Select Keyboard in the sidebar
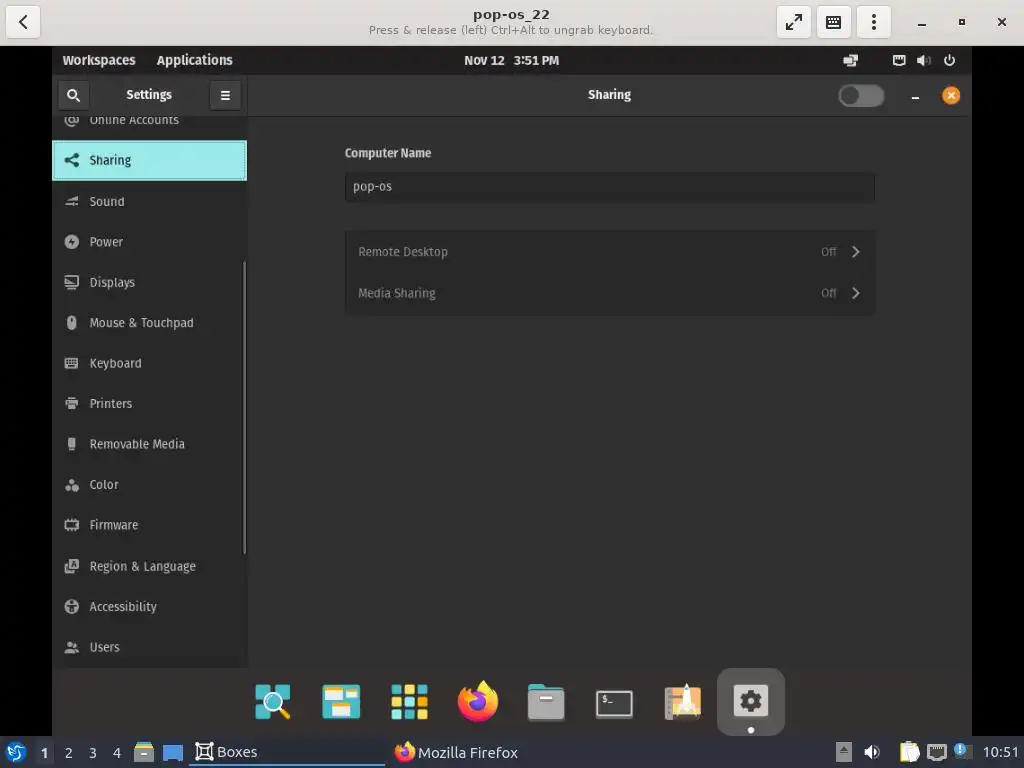The width and height of the screenshot is (1024, 768). (x=150, y=363)
